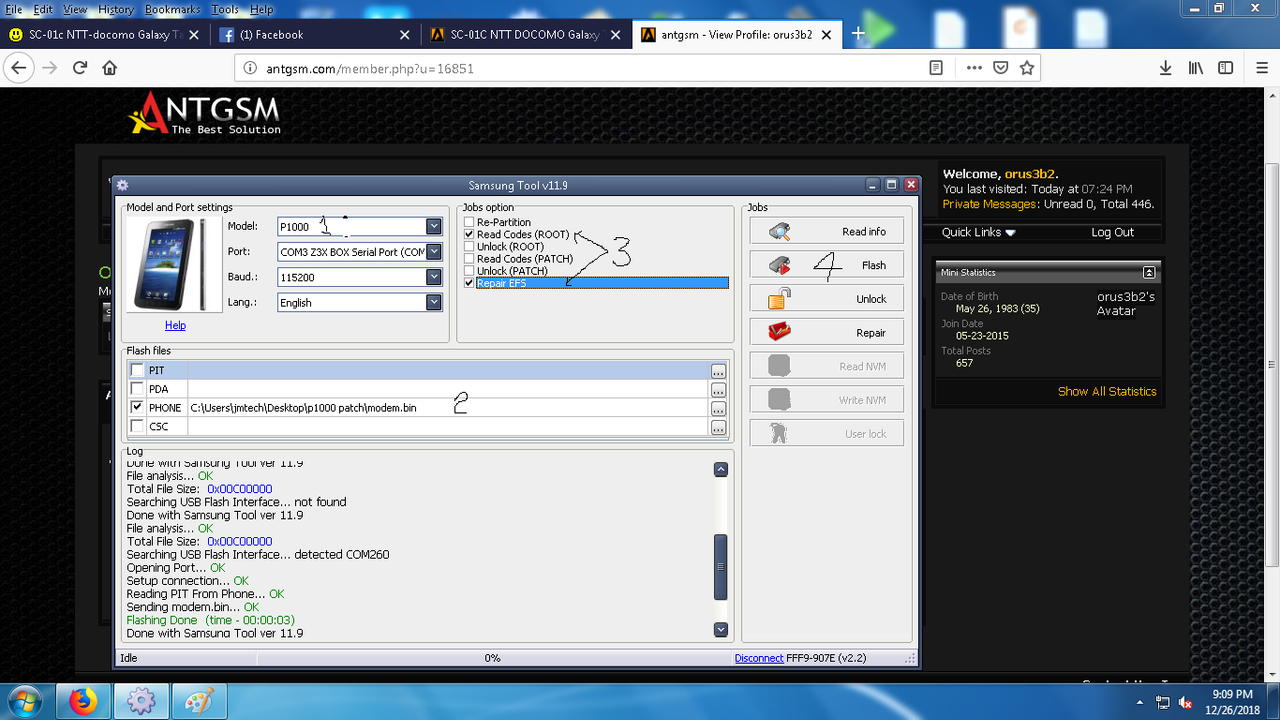
Task: Click the Samsung Tool title bar gear icon
Action: (123, 185)
